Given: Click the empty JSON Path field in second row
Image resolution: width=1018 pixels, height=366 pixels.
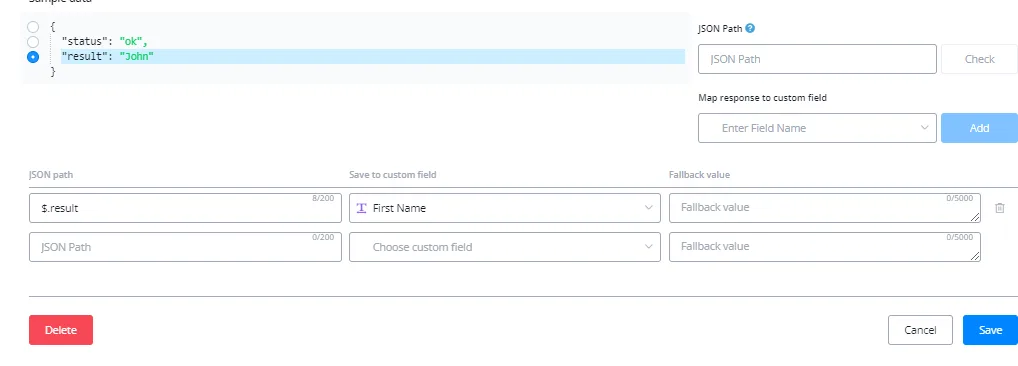Looking at the screenshot, I should (186, 247).
